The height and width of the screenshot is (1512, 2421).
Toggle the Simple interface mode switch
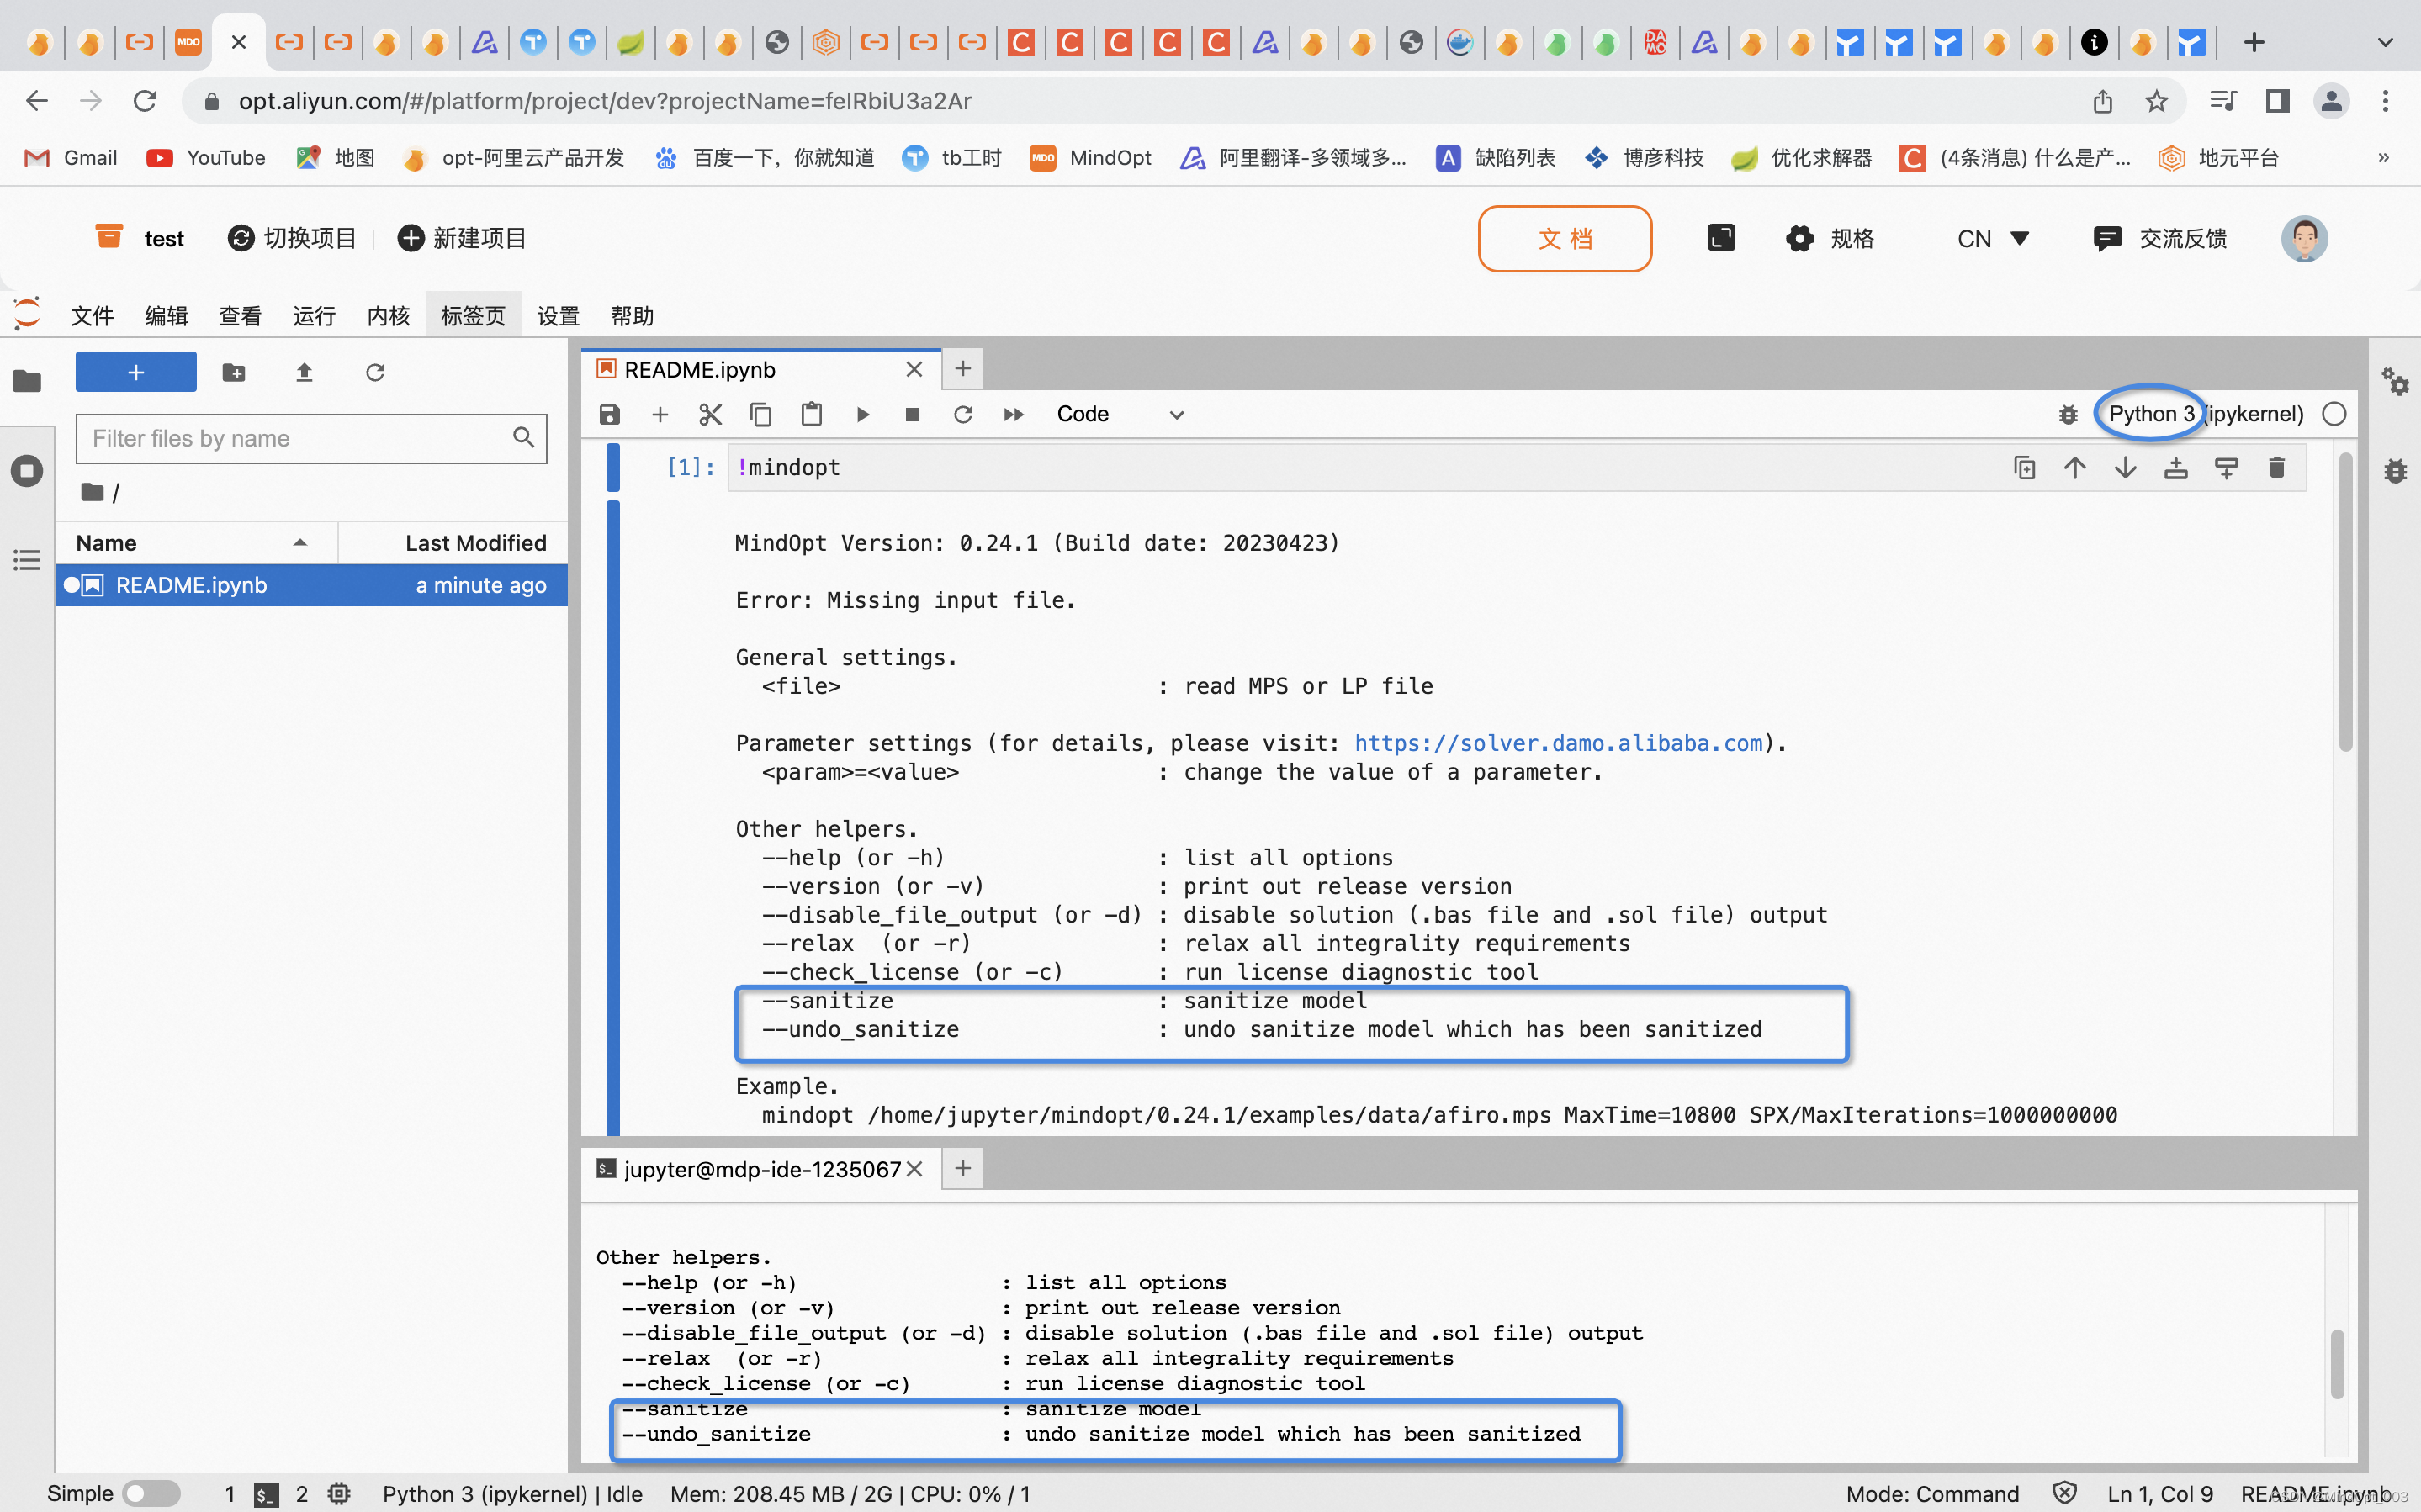point(151,1493)
